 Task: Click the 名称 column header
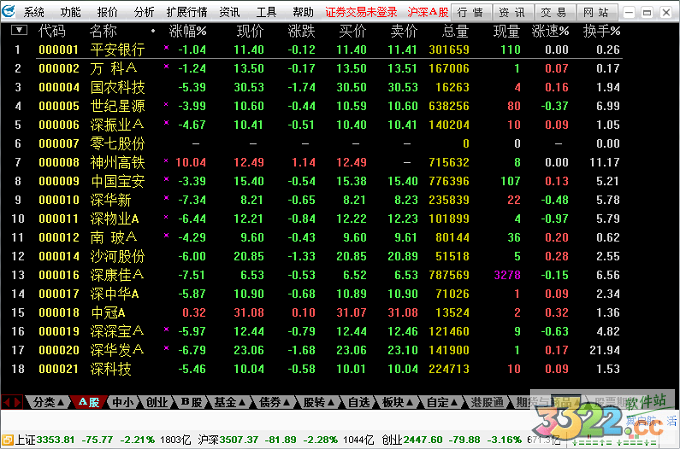(103, 31)
